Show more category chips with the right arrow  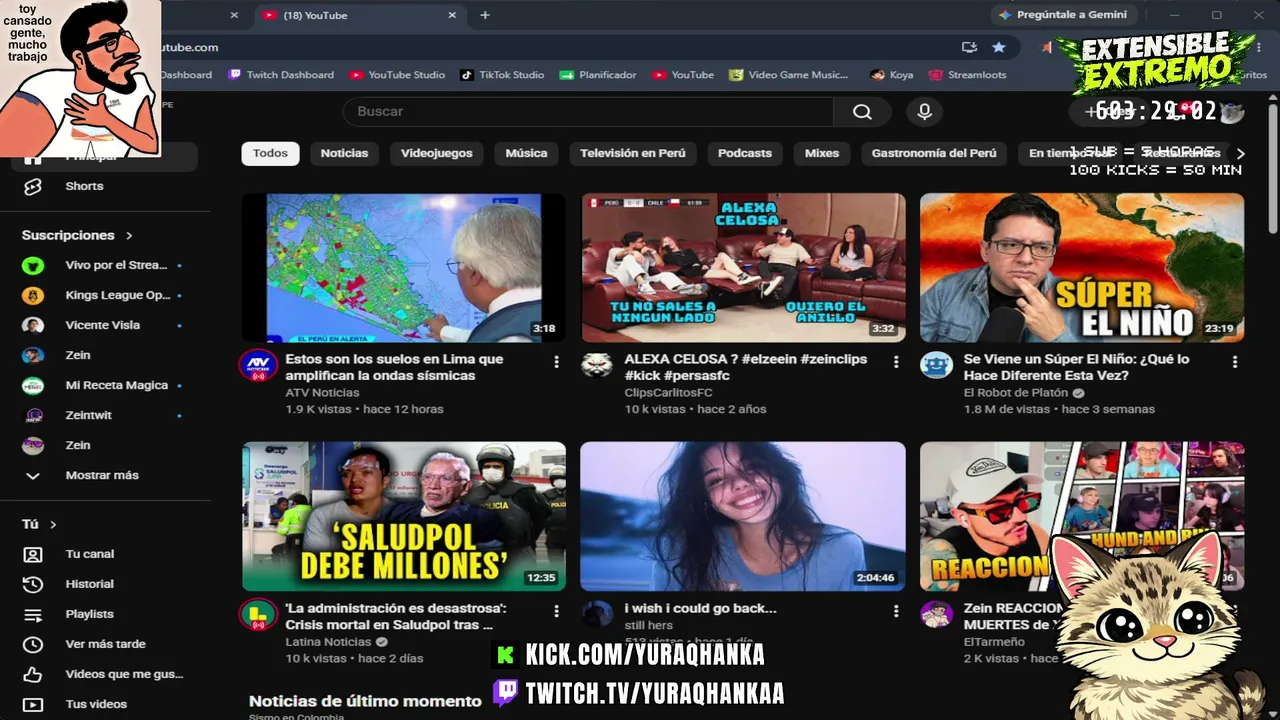pyautogui.click(x=1241, y=153)
